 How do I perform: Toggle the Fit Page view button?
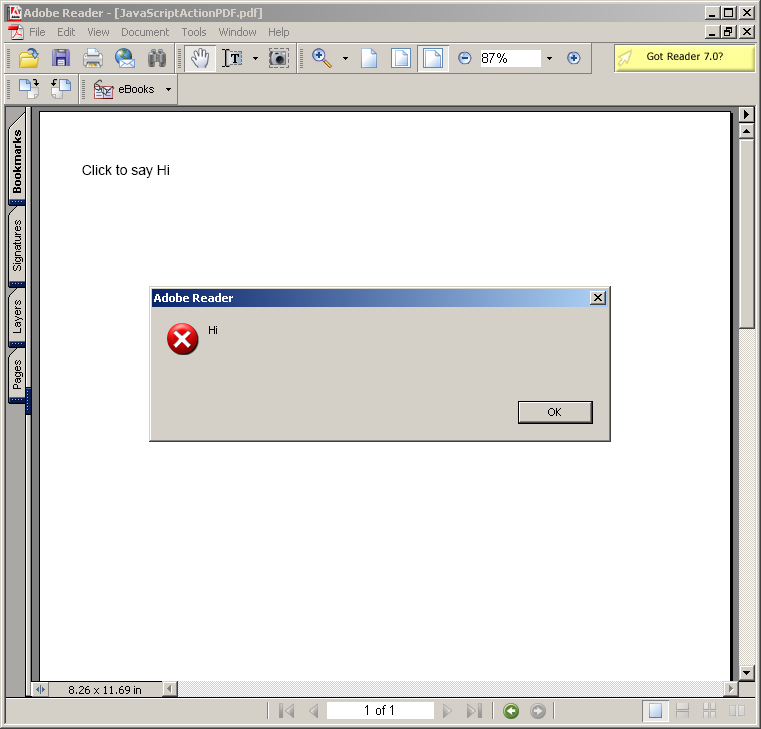pyautogui.click(x=401, y=58)
